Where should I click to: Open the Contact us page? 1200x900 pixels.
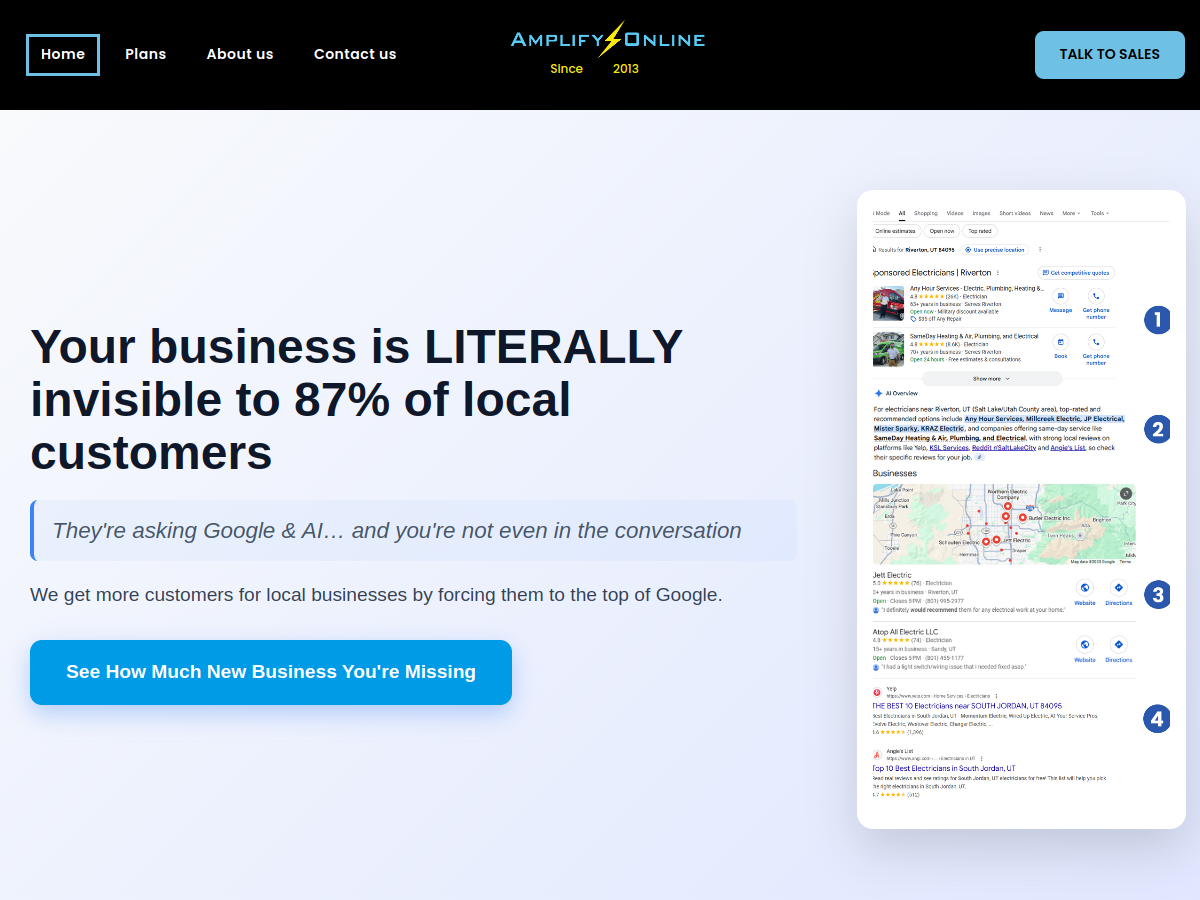(x=355, y=55)
